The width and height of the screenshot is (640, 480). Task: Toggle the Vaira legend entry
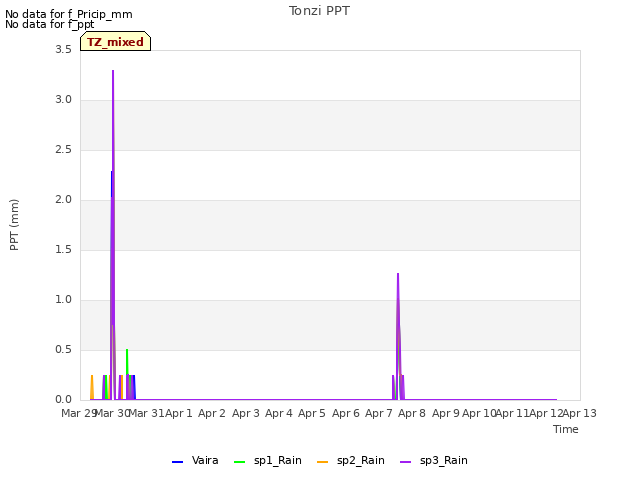coord(195,460)
